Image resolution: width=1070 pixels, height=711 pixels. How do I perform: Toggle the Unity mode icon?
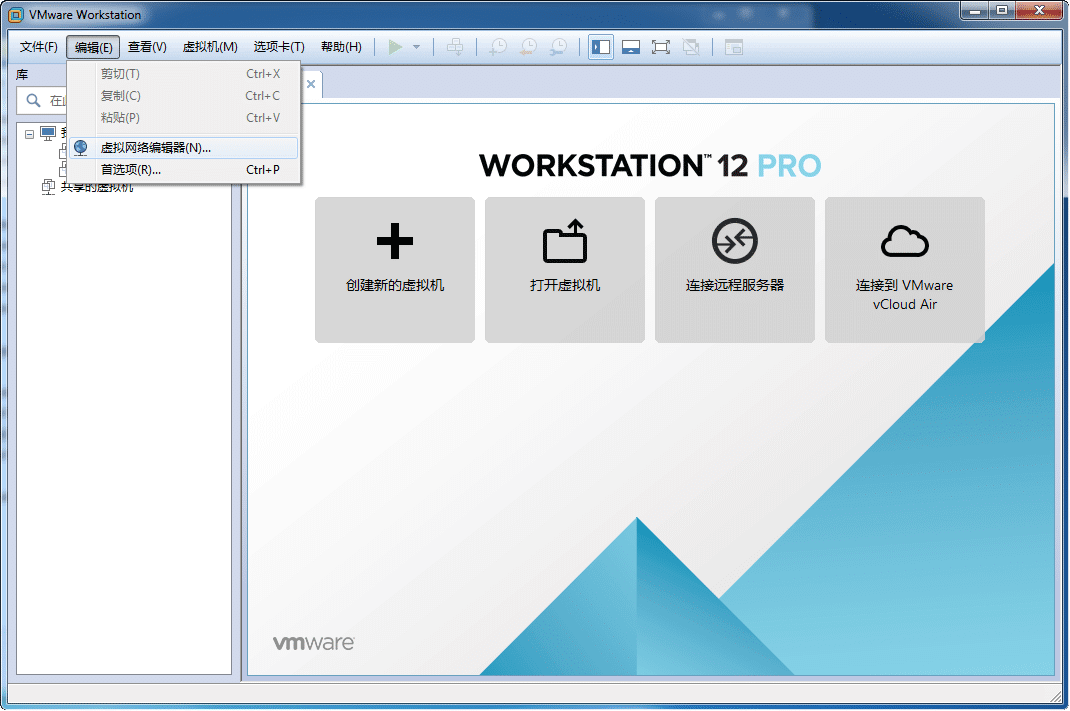tap(691, 47)
